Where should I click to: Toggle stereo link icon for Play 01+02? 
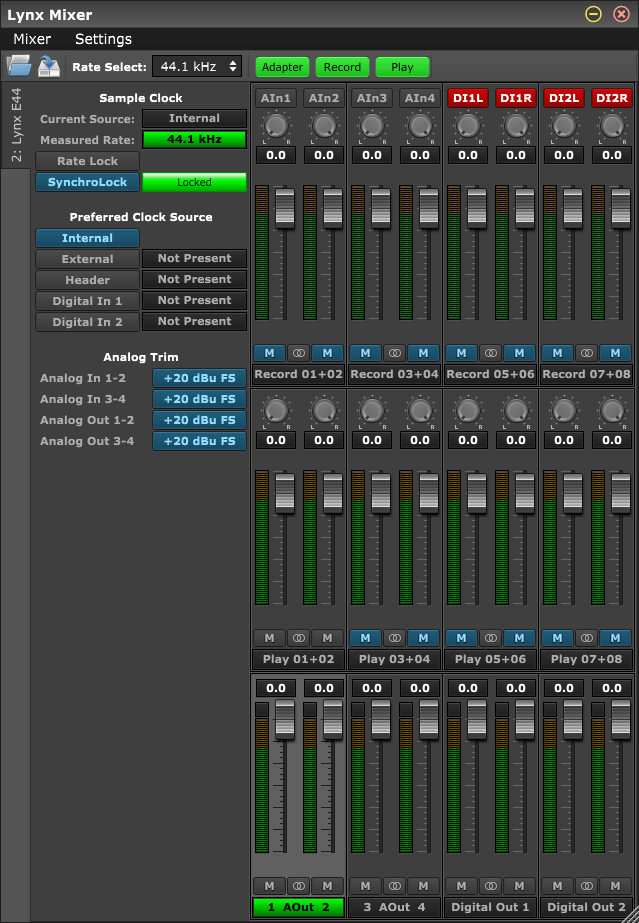(x=299, y=638)
